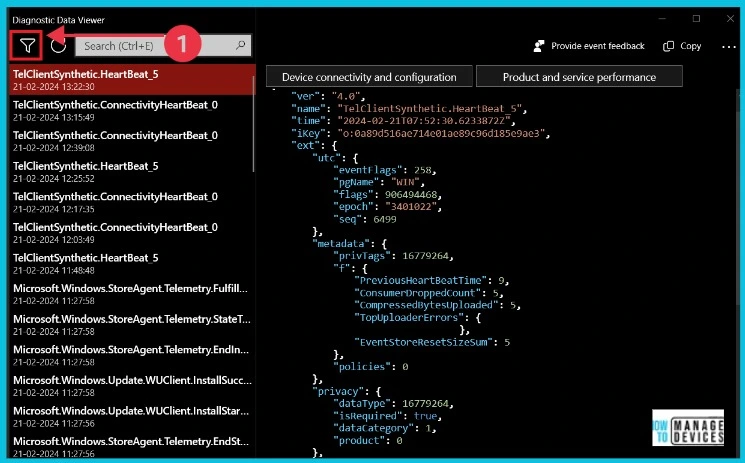Click the "seq": 6499 line
The width and height of the screenshot is (745, 463).
pos(364,219)
